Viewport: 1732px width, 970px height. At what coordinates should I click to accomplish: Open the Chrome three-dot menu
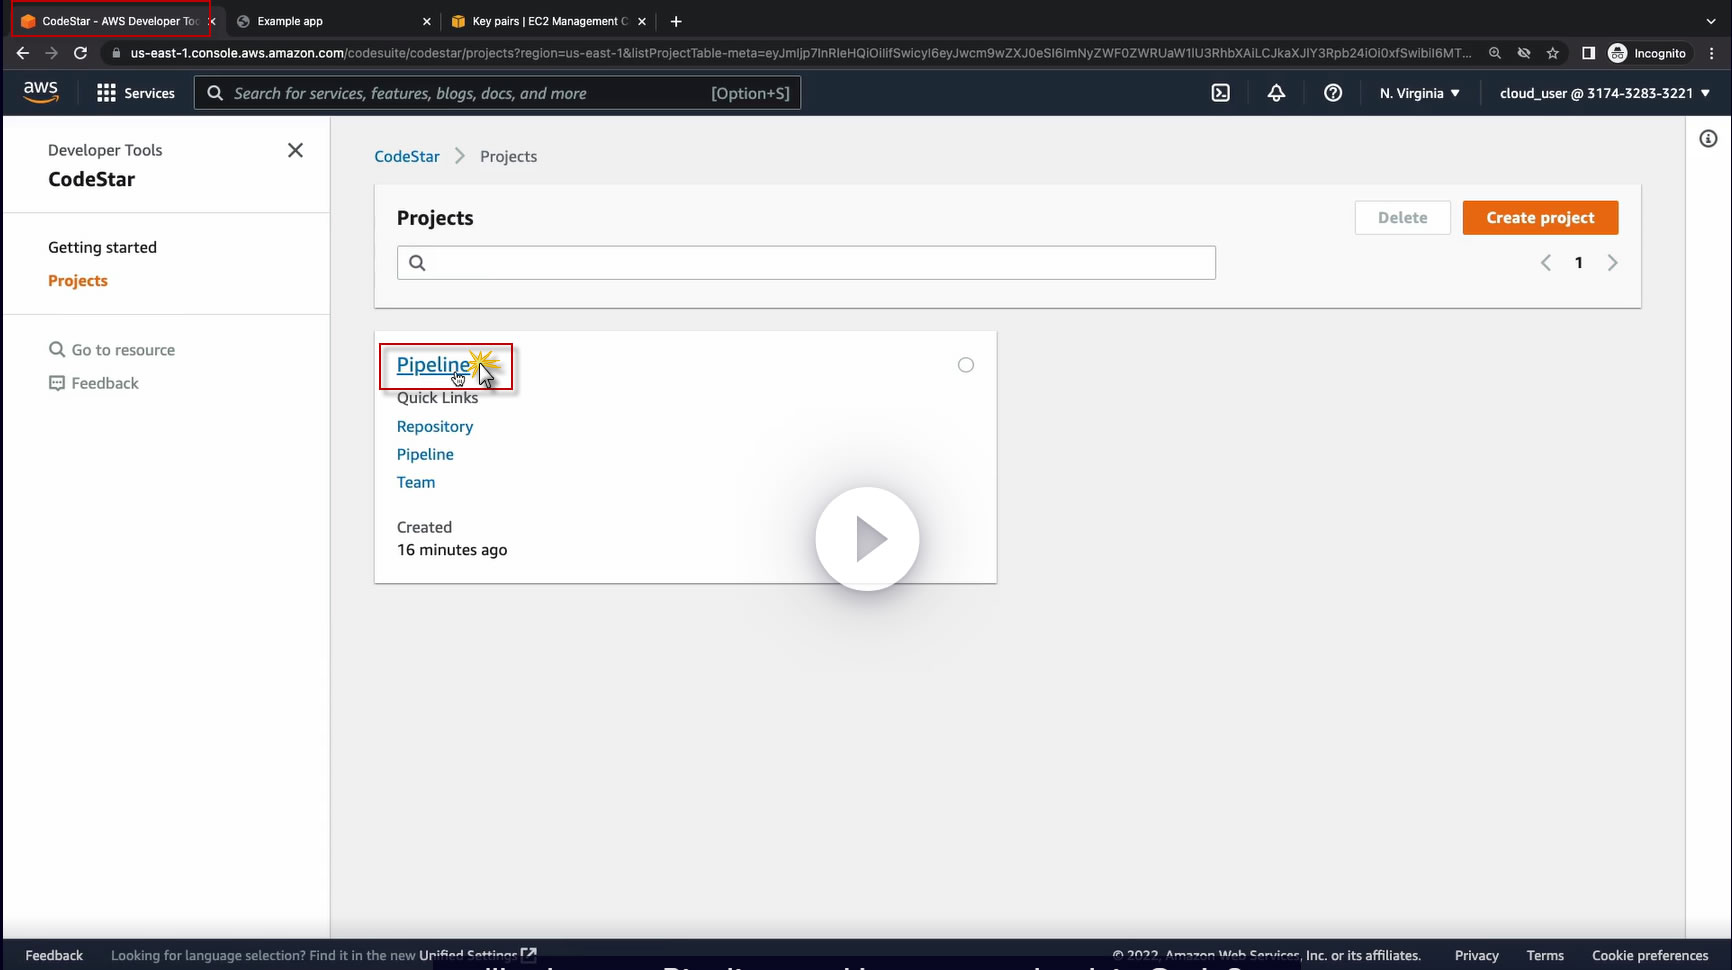point(1713,53)
